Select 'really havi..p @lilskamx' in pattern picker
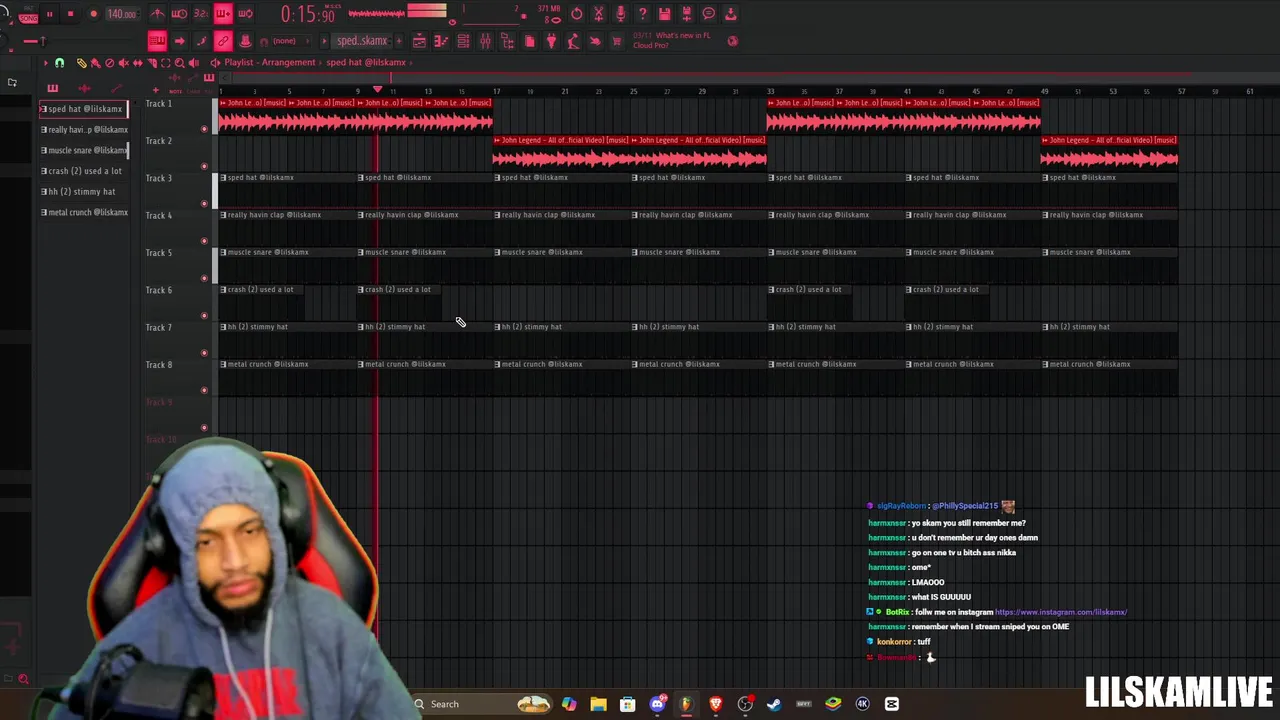 click(x=84, y=130)
